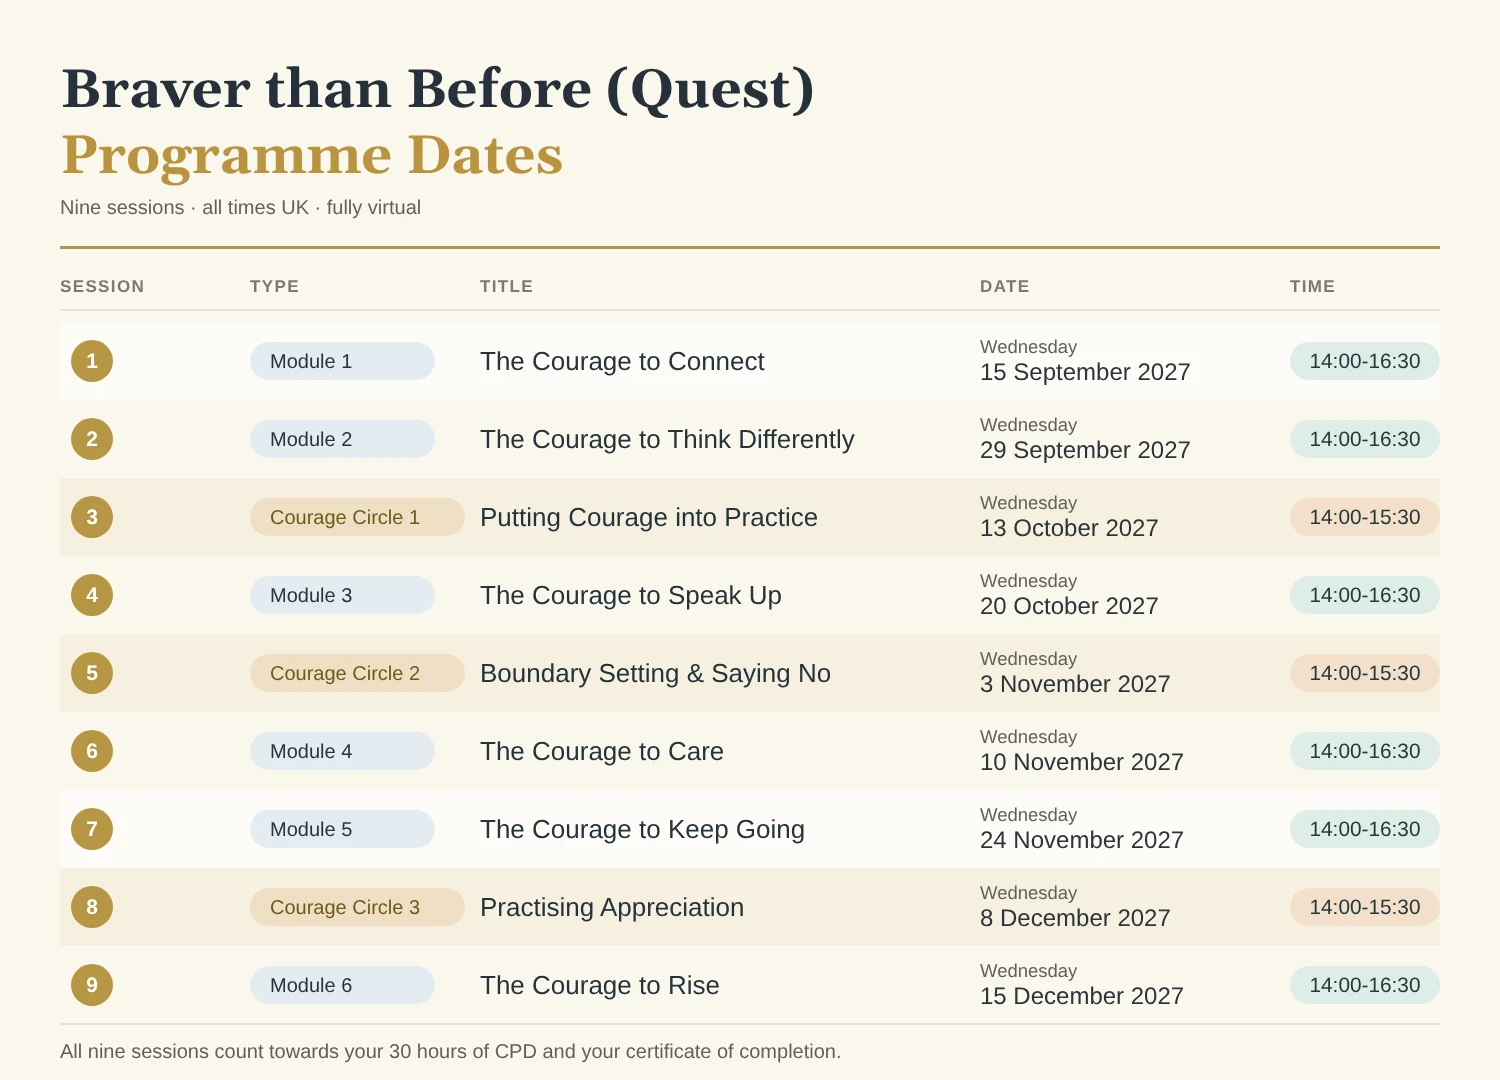The image size is (1500, 1080).
Task: Click title 'The Courage to Rise'
Action: click(600, 985)
